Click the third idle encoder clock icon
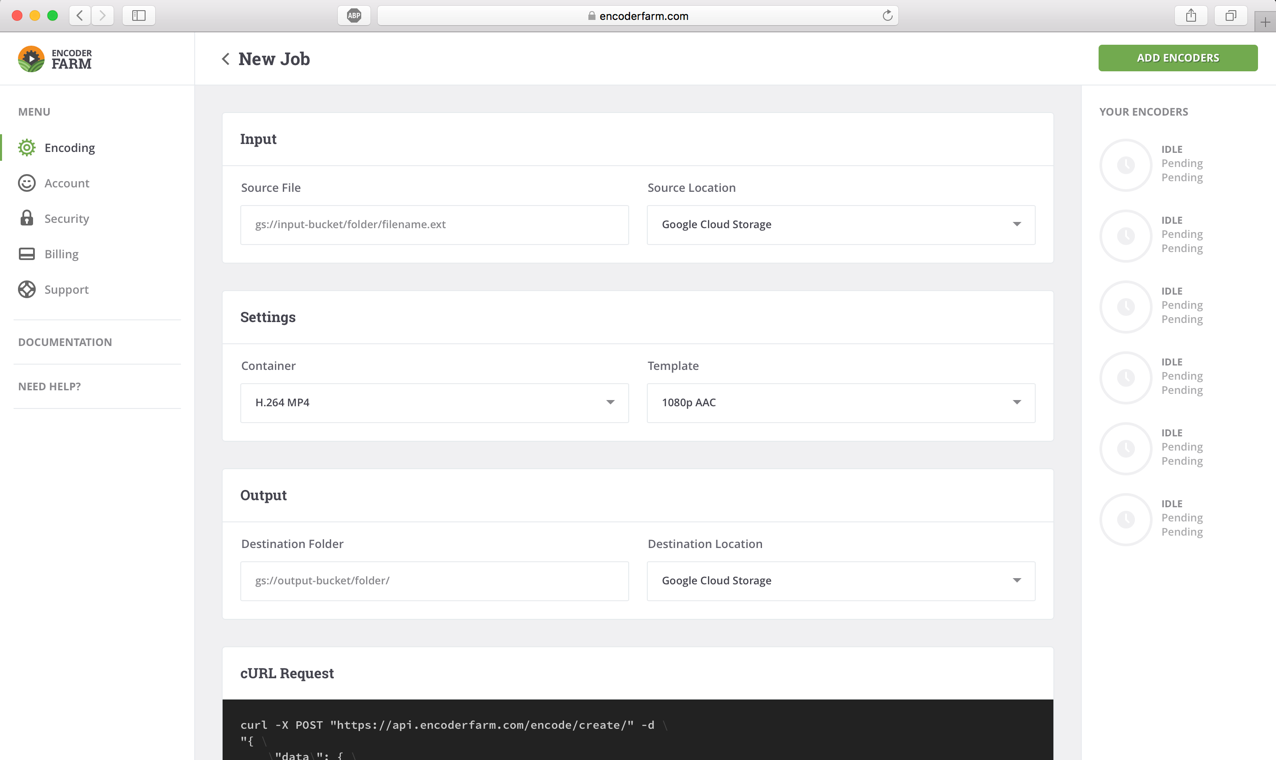 [1126, 307]
